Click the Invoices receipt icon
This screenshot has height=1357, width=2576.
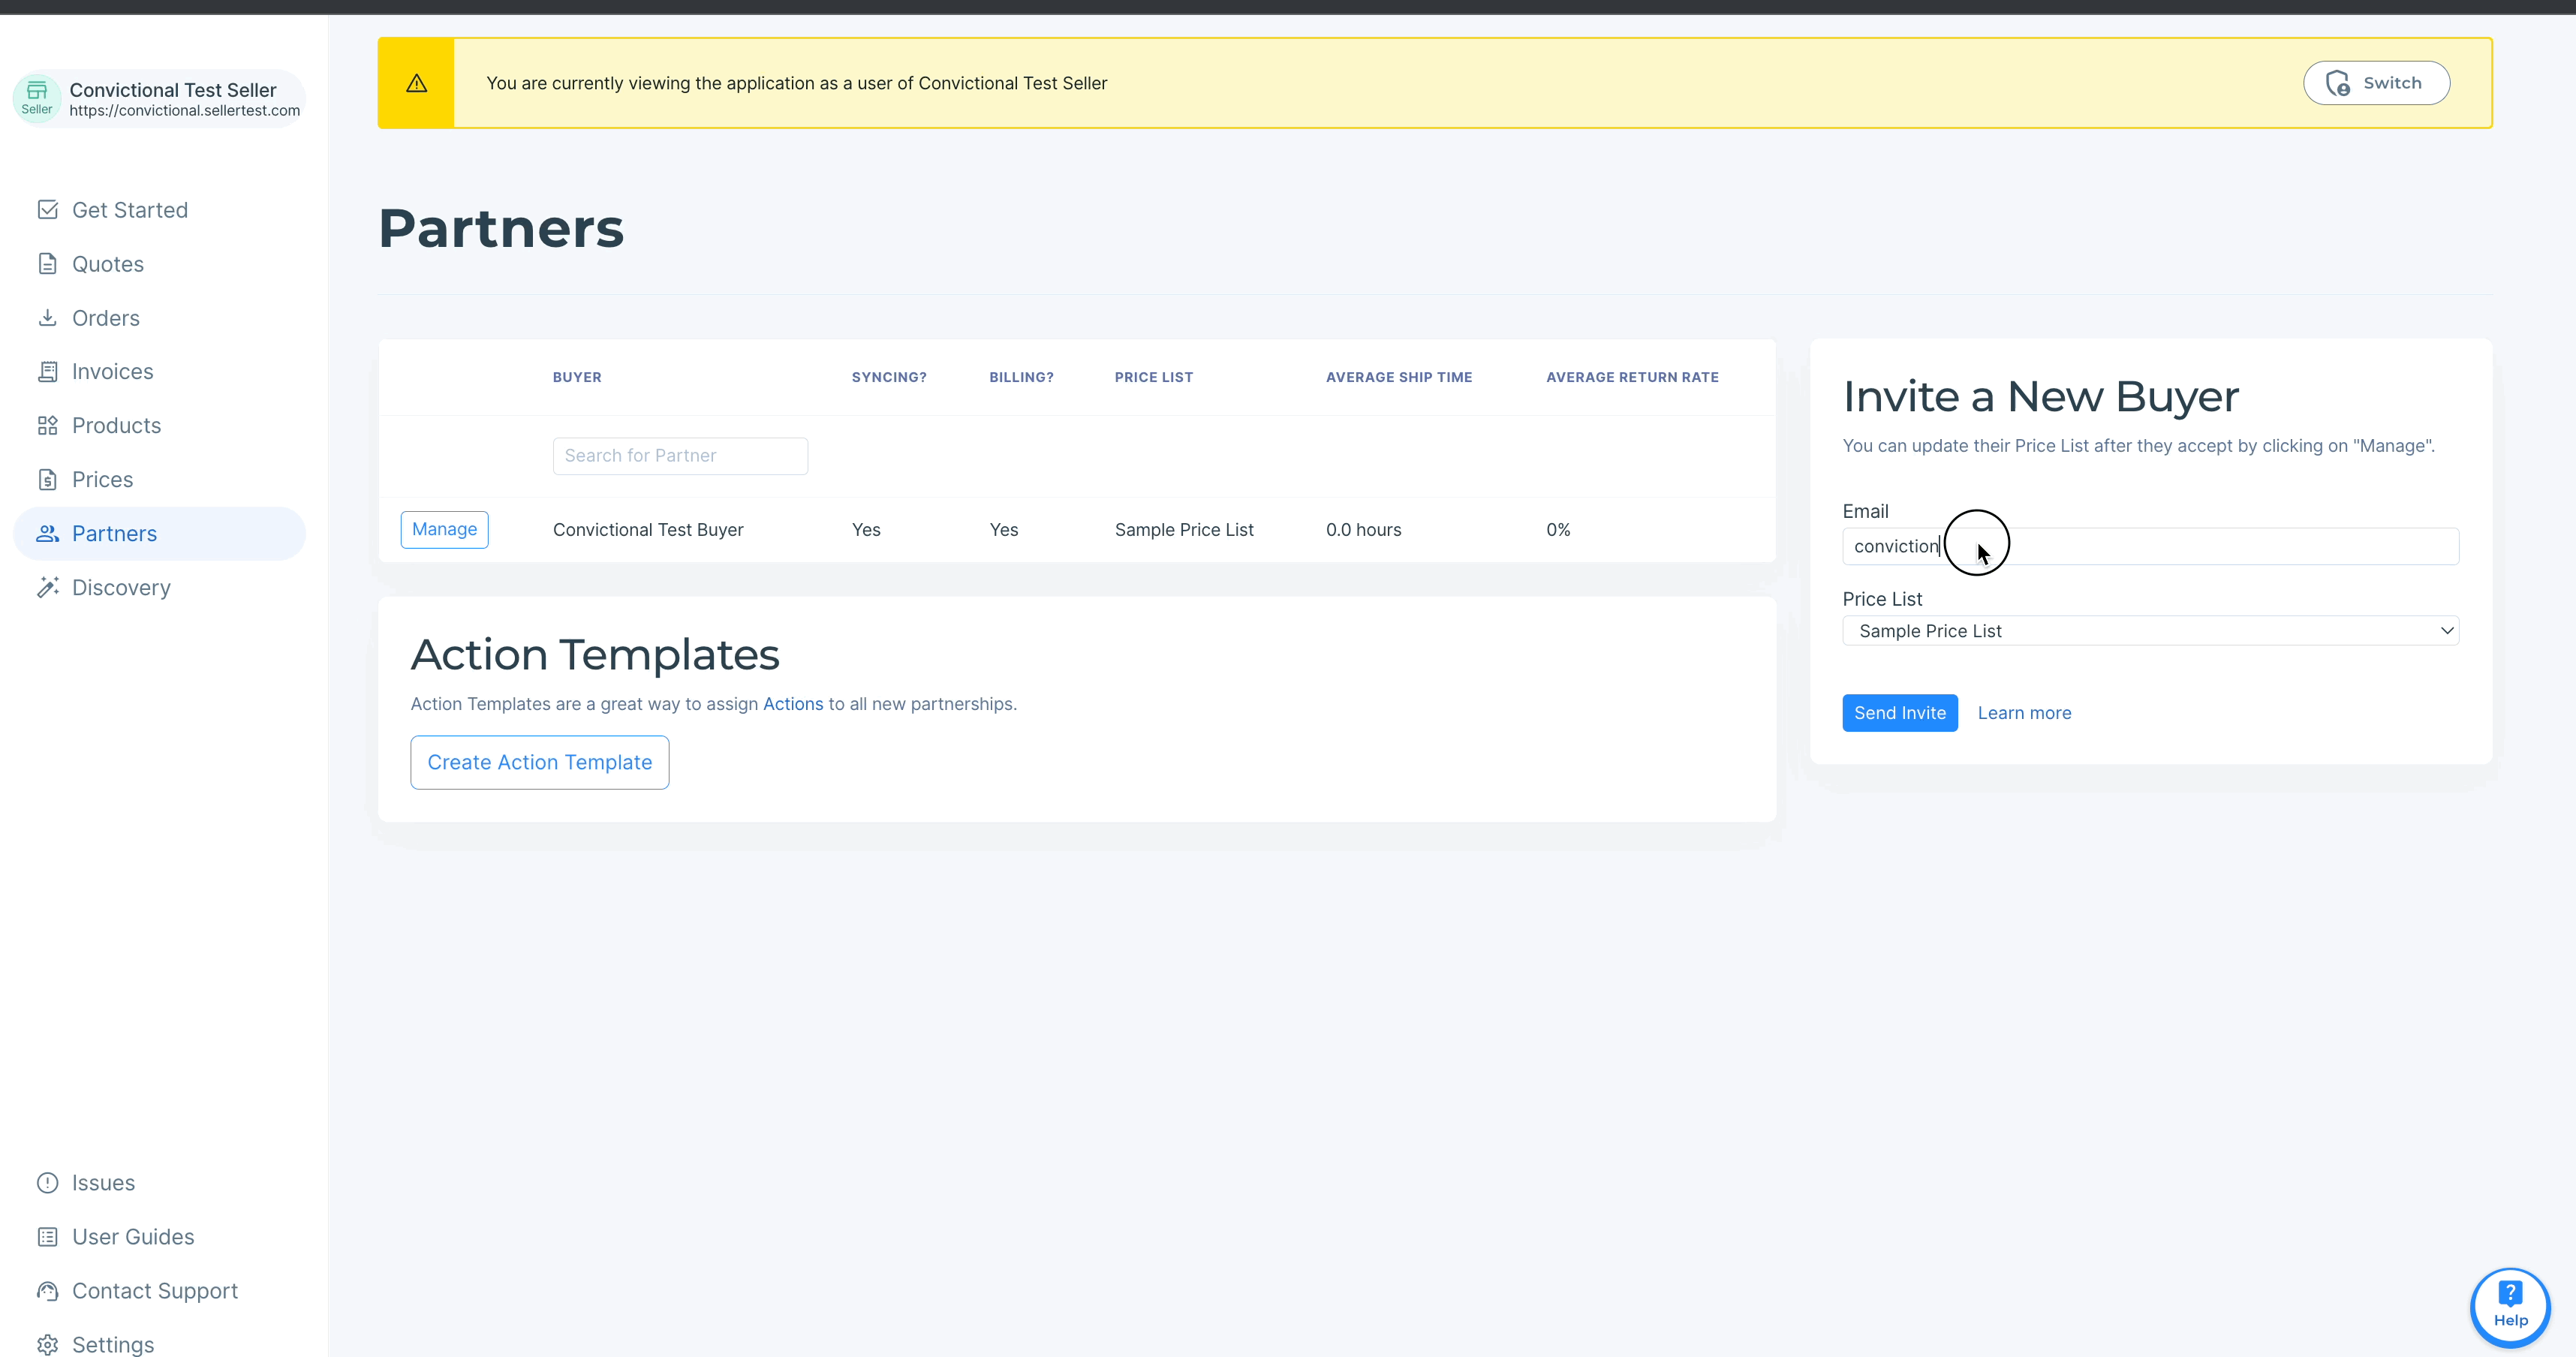point(47,372)
